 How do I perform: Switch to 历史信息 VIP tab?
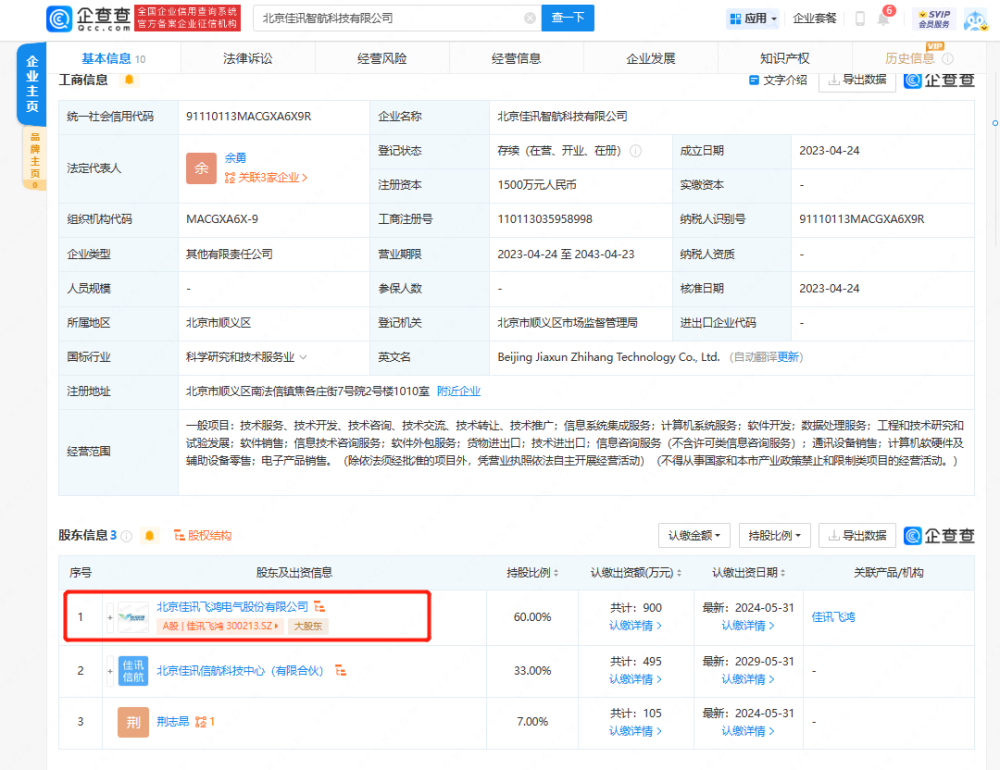point(918,59)
